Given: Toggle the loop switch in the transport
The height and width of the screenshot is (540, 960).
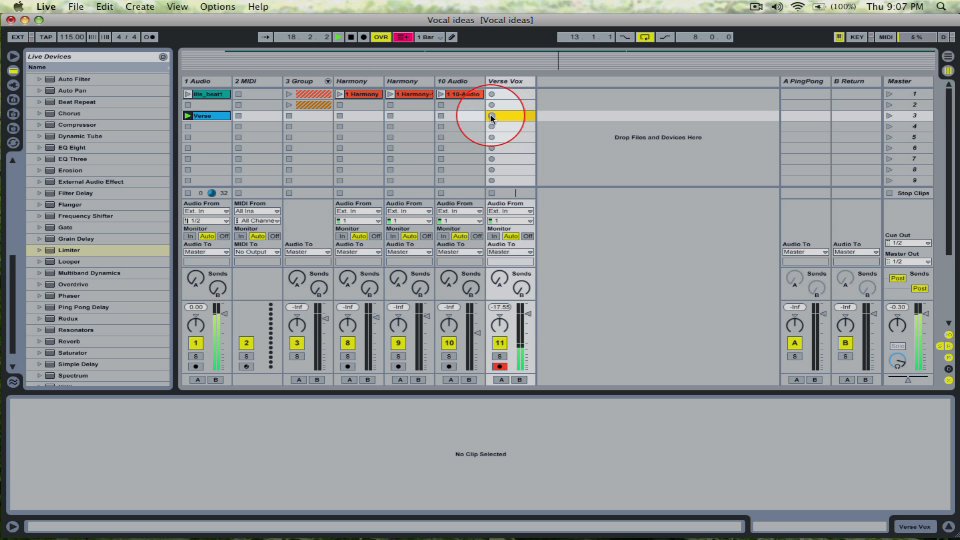Looking at the screenshot, I should pyautogui.click(x=645, y=37).
